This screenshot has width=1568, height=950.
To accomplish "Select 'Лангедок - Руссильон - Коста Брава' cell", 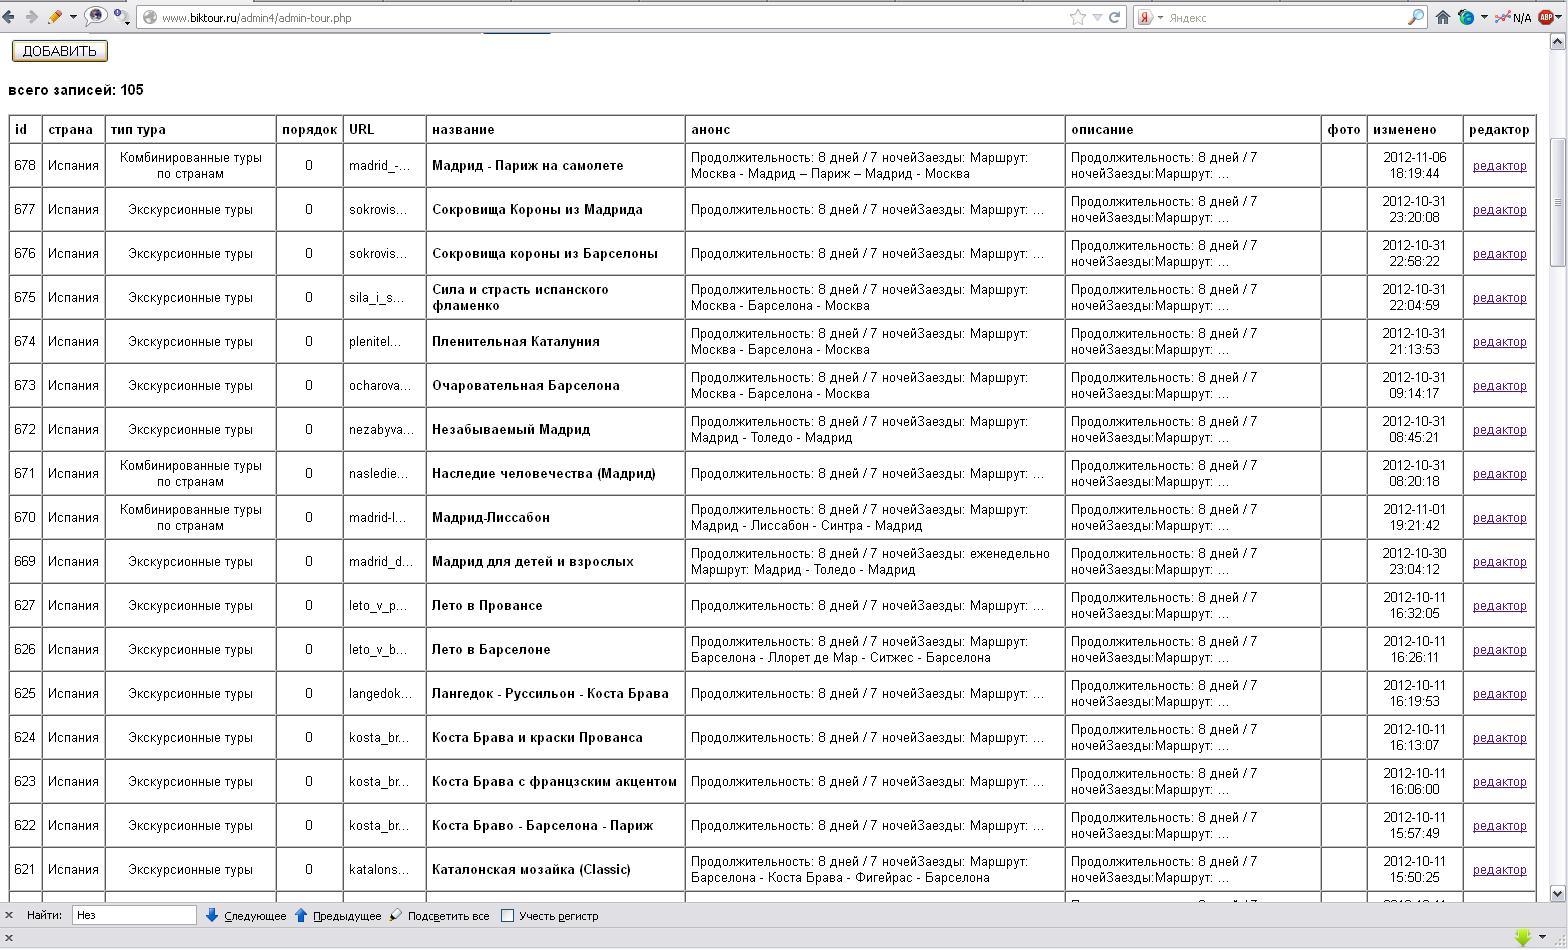I will pos(555,694).
